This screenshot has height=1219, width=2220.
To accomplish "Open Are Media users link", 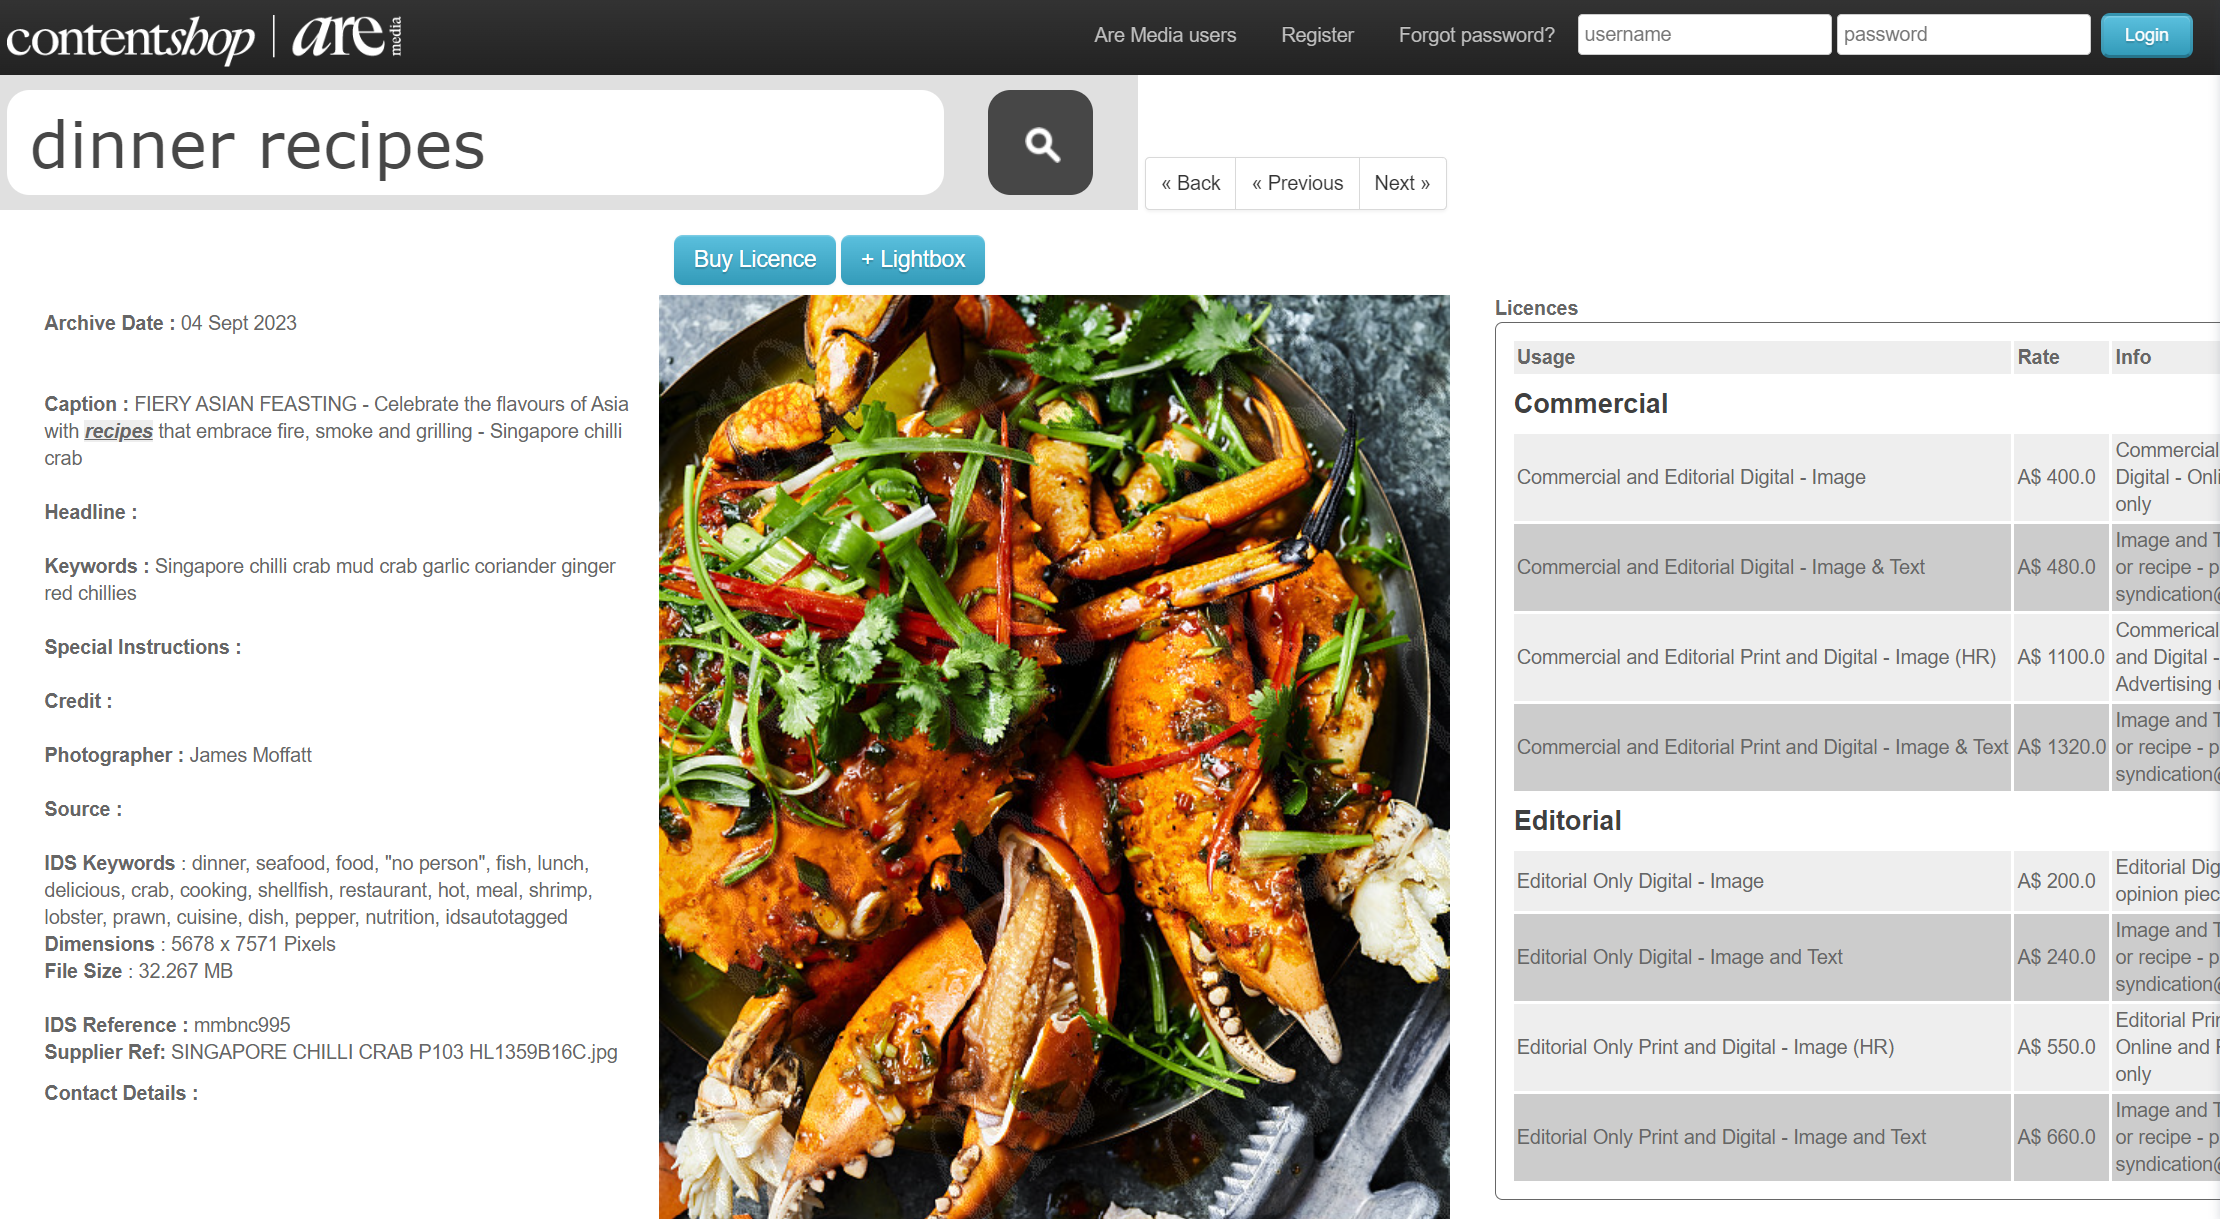I will (1165, 35).
